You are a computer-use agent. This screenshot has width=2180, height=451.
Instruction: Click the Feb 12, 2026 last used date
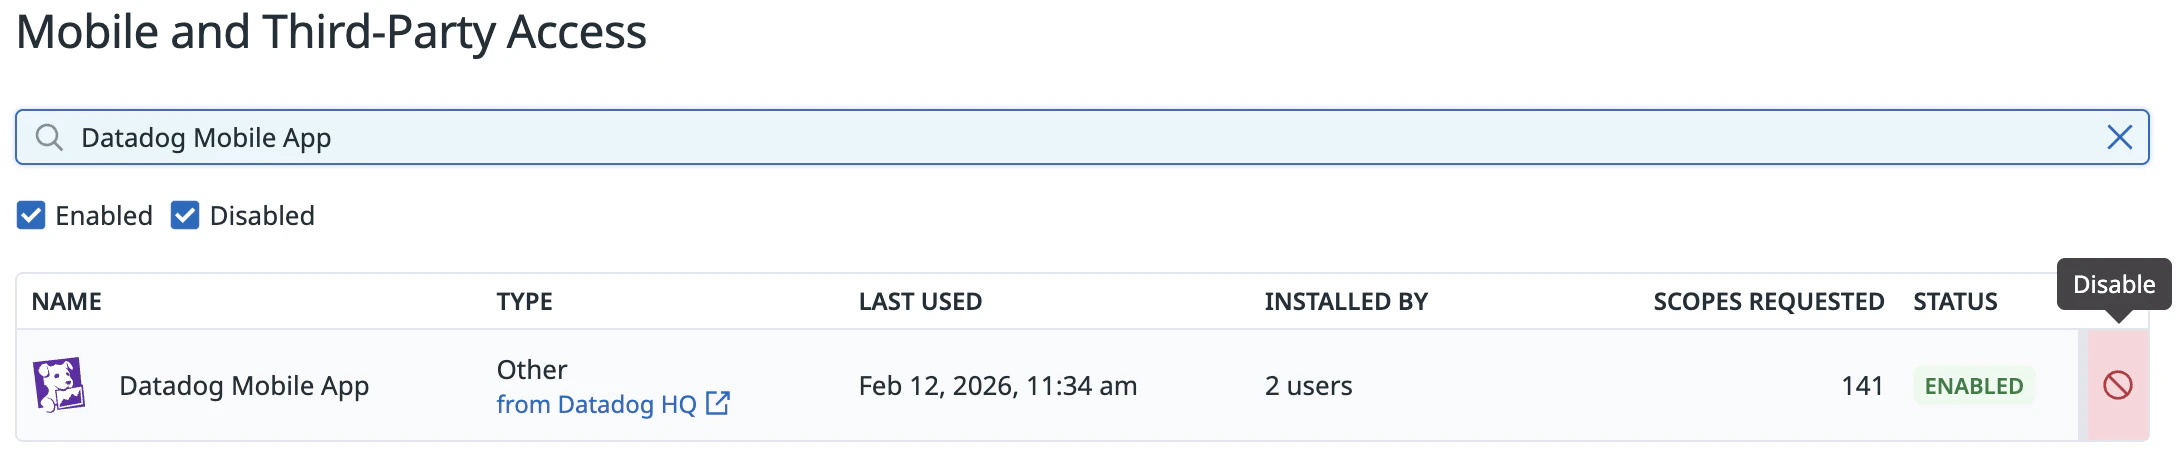tap(997, 386)
